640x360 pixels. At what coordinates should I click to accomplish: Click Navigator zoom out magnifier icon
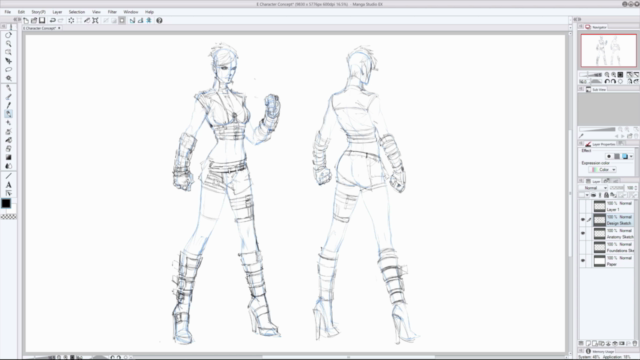coord(607,75)
